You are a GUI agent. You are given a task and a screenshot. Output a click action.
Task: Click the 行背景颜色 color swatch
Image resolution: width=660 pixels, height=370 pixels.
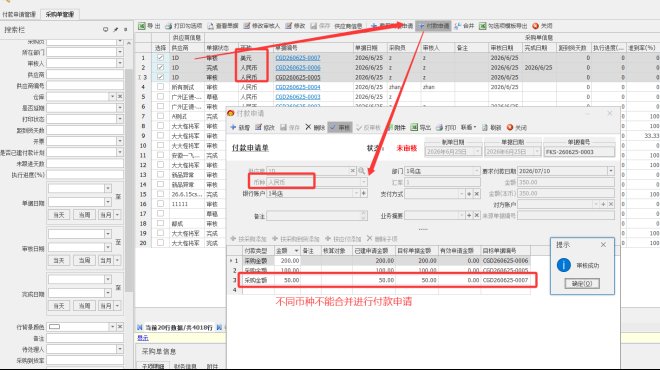[x=55, y=327]
